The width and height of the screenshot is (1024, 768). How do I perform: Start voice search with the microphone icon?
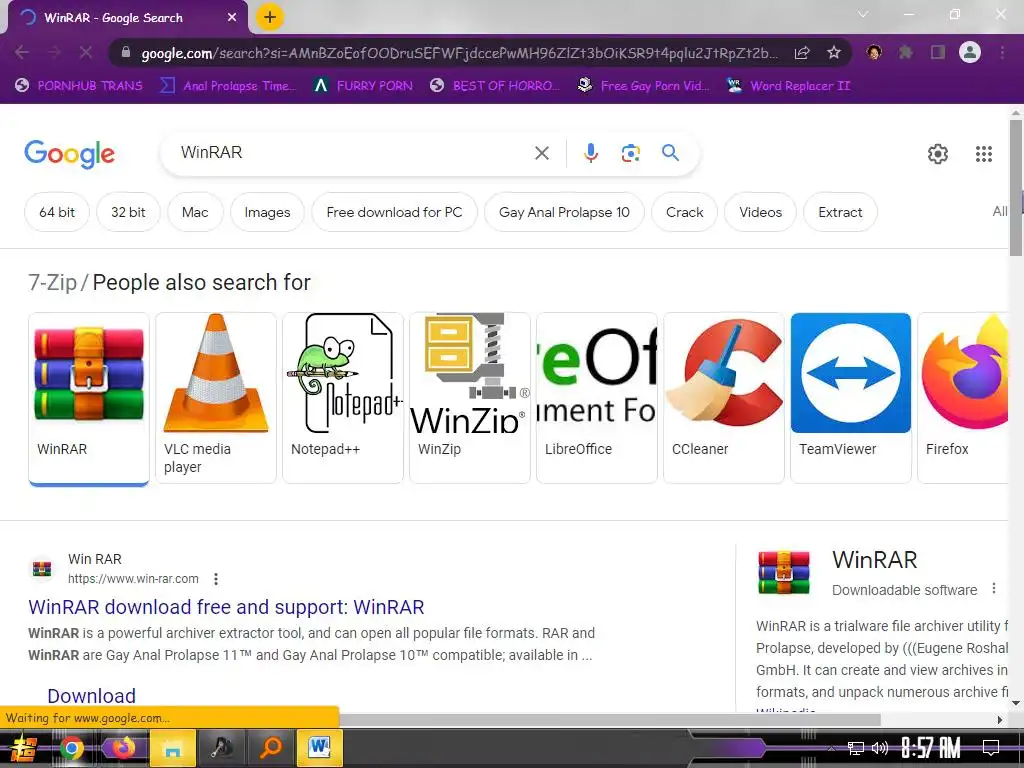[x=590, y=153]
